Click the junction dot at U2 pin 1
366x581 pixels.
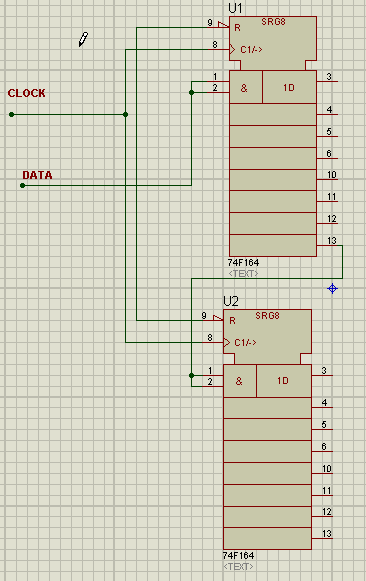click(192, 375)
